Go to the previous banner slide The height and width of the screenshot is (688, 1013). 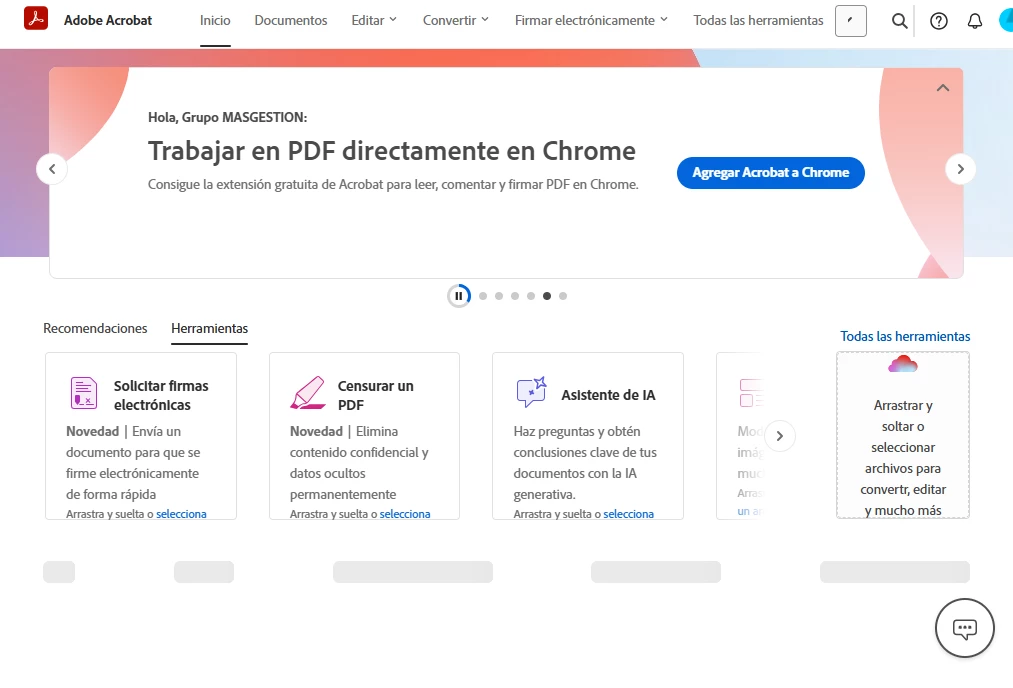pyautogui.click(x=52, y=169)
